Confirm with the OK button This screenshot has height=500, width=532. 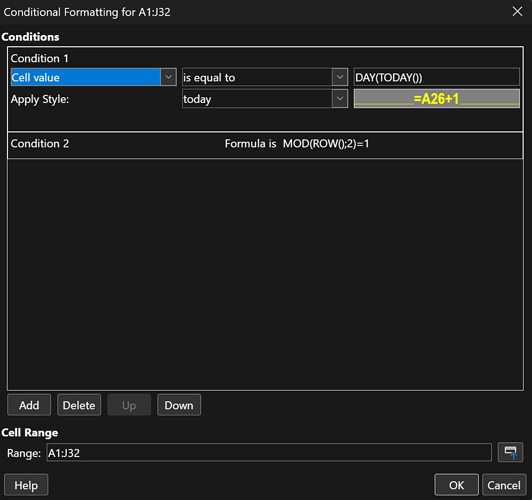(x=456, y=485)
